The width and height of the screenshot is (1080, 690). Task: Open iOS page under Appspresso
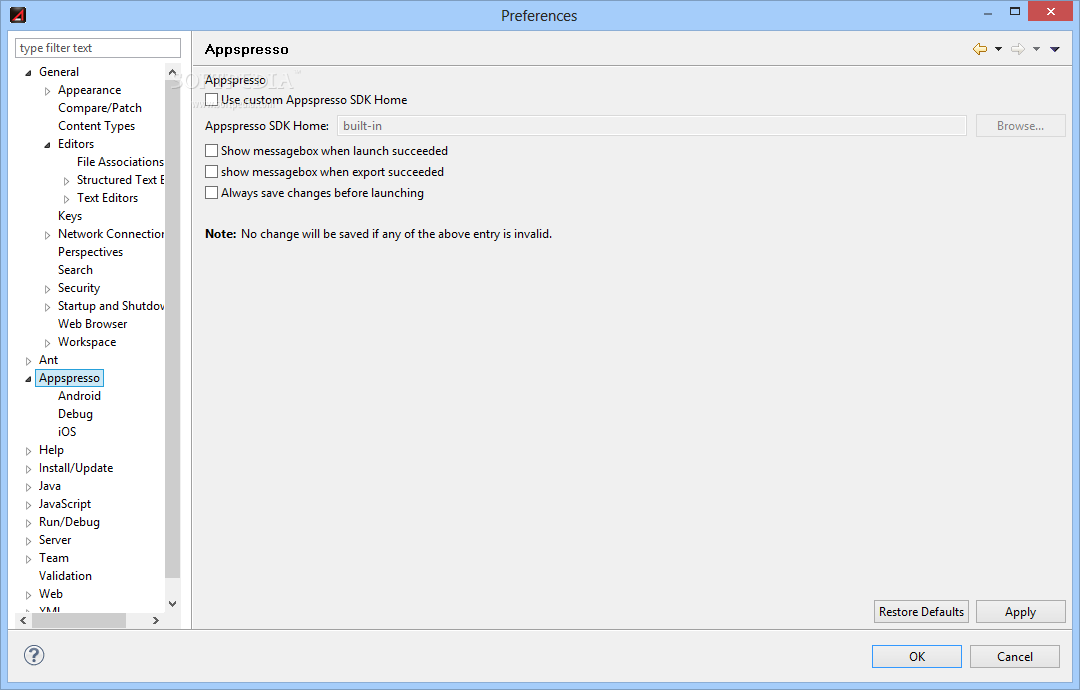(x=67, y=432)
